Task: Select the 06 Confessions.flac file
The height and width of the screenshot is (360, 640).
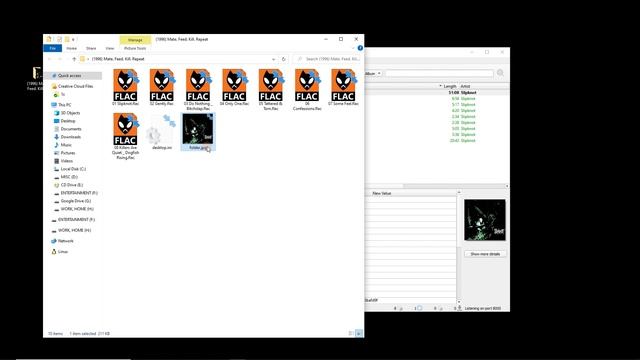Action: pyautogui.click(x=307, y=90)
